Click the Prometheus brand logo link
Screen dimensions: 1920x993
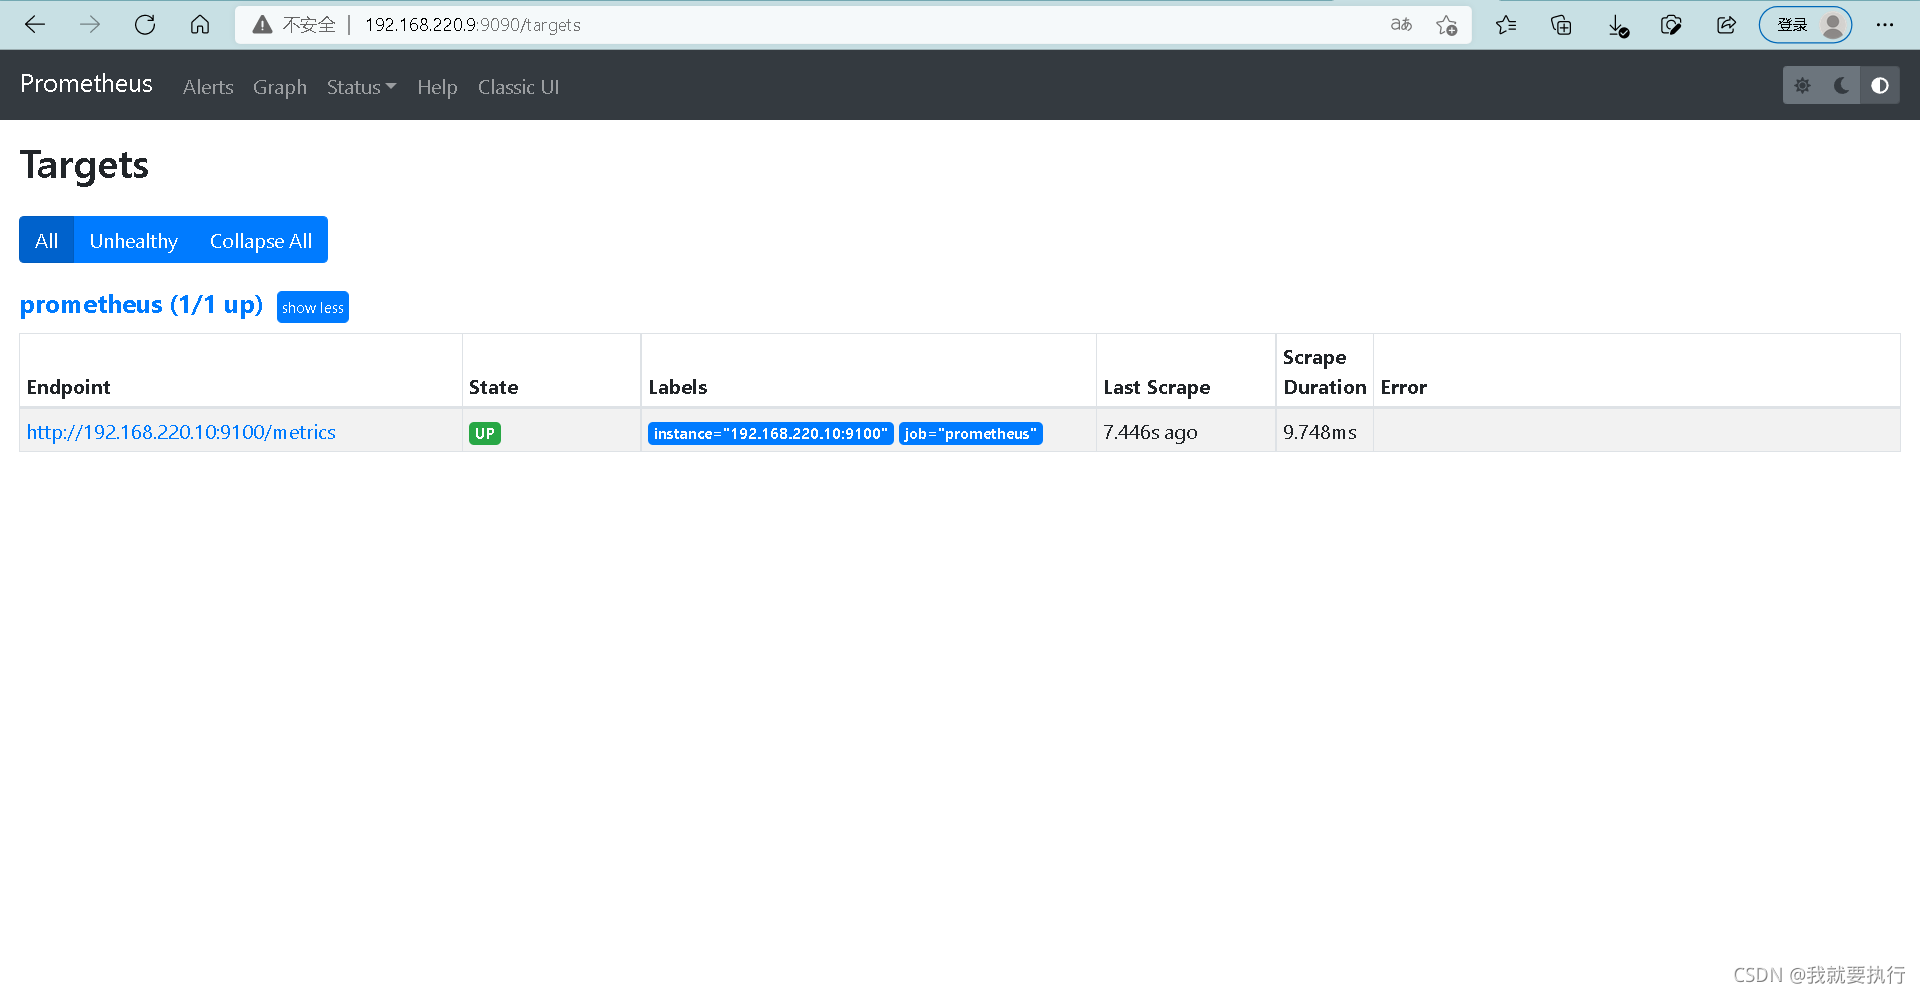pos(86,84)
